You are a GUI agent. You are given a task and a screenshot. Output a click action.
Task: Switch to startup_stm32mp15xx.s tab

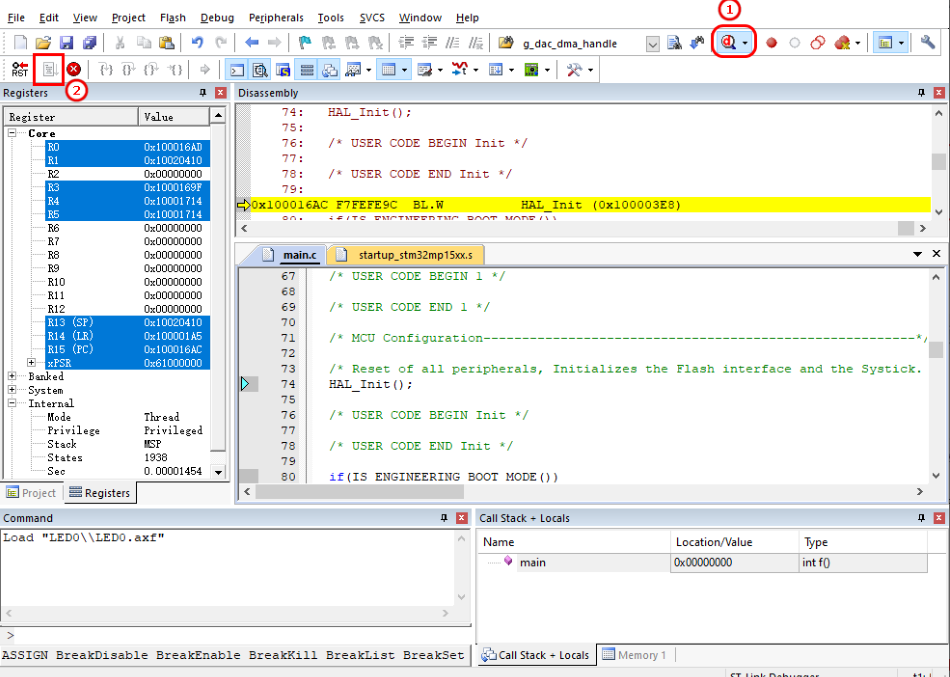click(x=405, y=255)
